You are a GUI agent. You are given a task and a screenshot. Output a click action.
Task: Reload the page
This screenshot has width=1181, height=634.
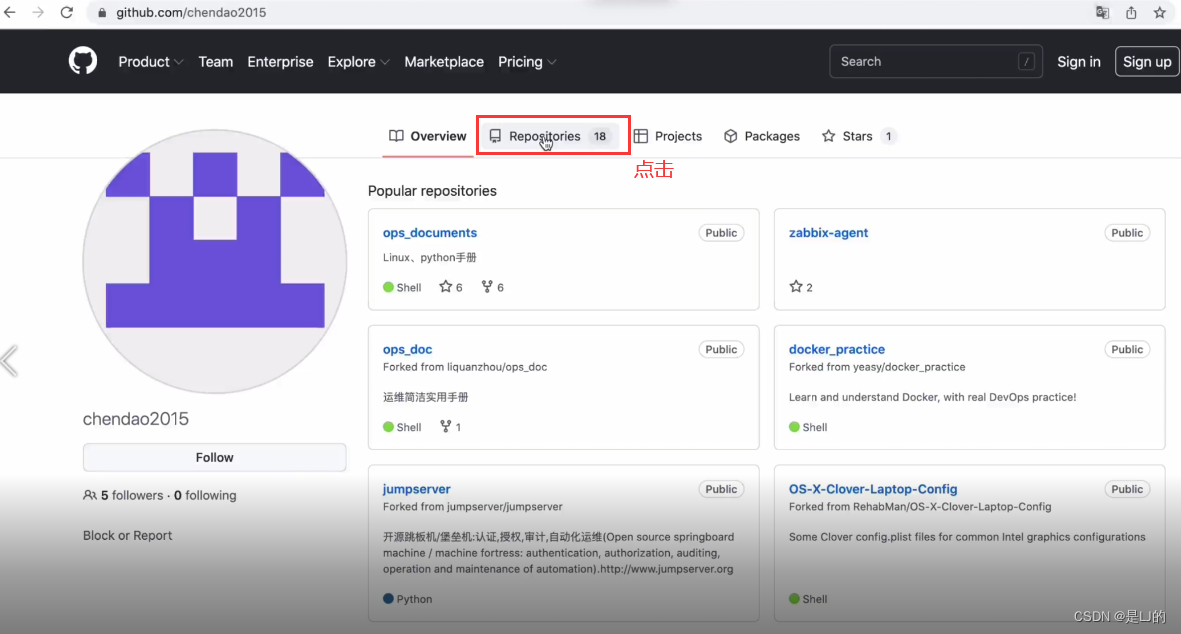coord(67,13)
